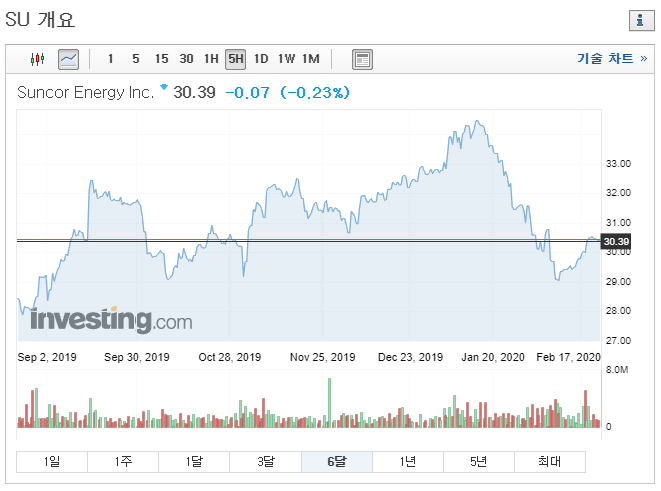Set chart interval to 1 minute
The width and height of the screenshot is (661, 491).
(x=110, y=59)
